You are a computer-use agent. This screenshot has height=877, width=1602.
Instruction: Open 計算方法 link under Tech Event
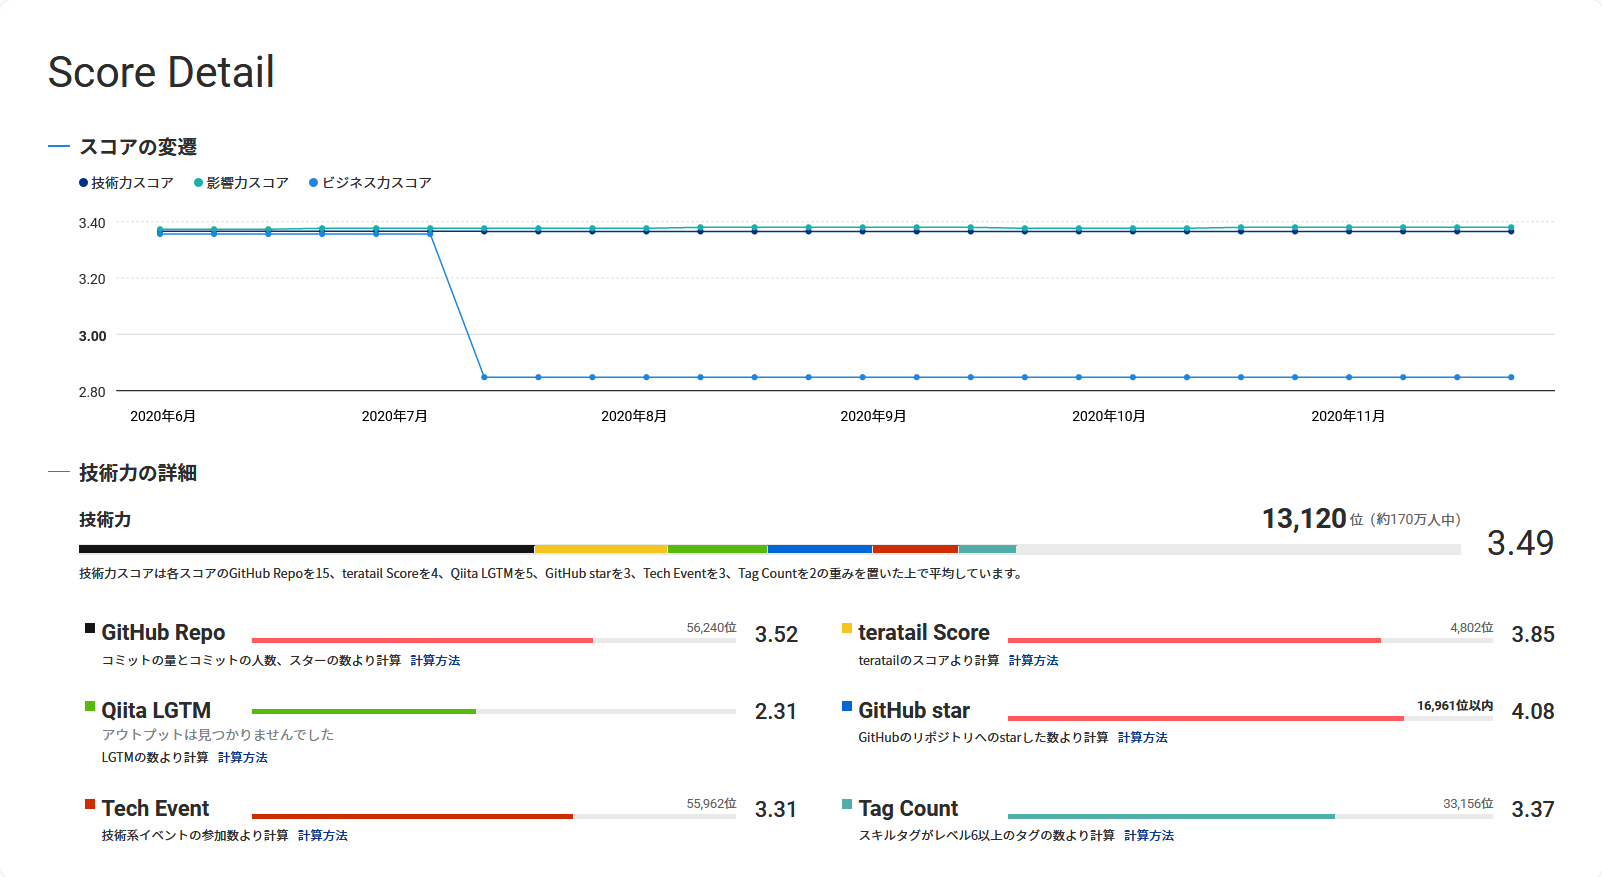(x=323, y=836)
